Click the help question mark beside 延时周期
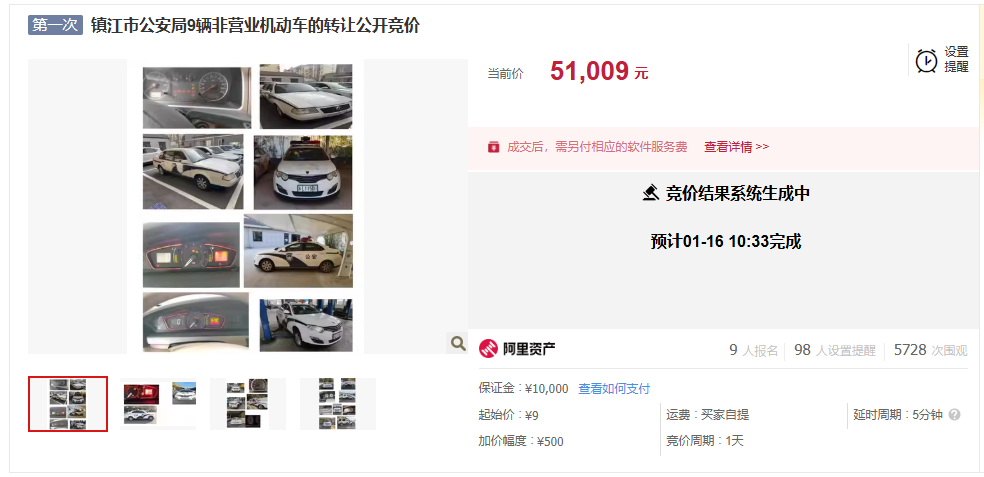The width and height of the screenshot is (984, 477). pyautogui.click(x=955, y=415)
